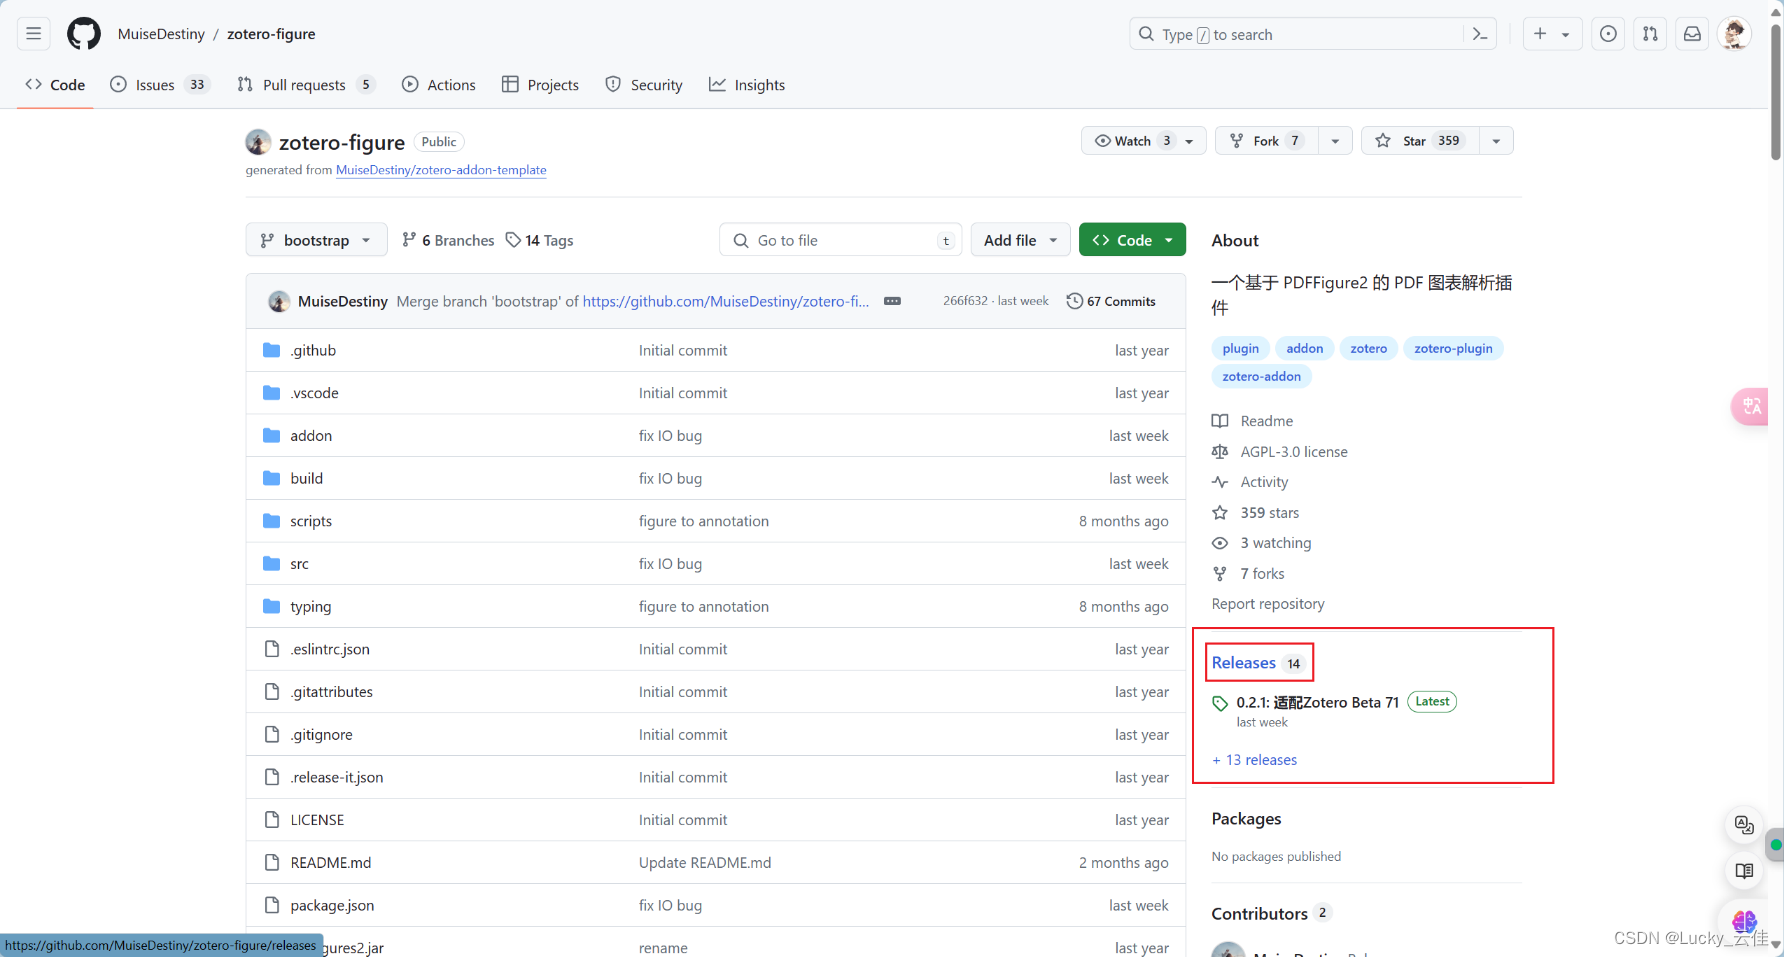The width and height of the screenshot is (1784, 957).
Task: Switch to the Issues tab
Action: tap(159, 85)
